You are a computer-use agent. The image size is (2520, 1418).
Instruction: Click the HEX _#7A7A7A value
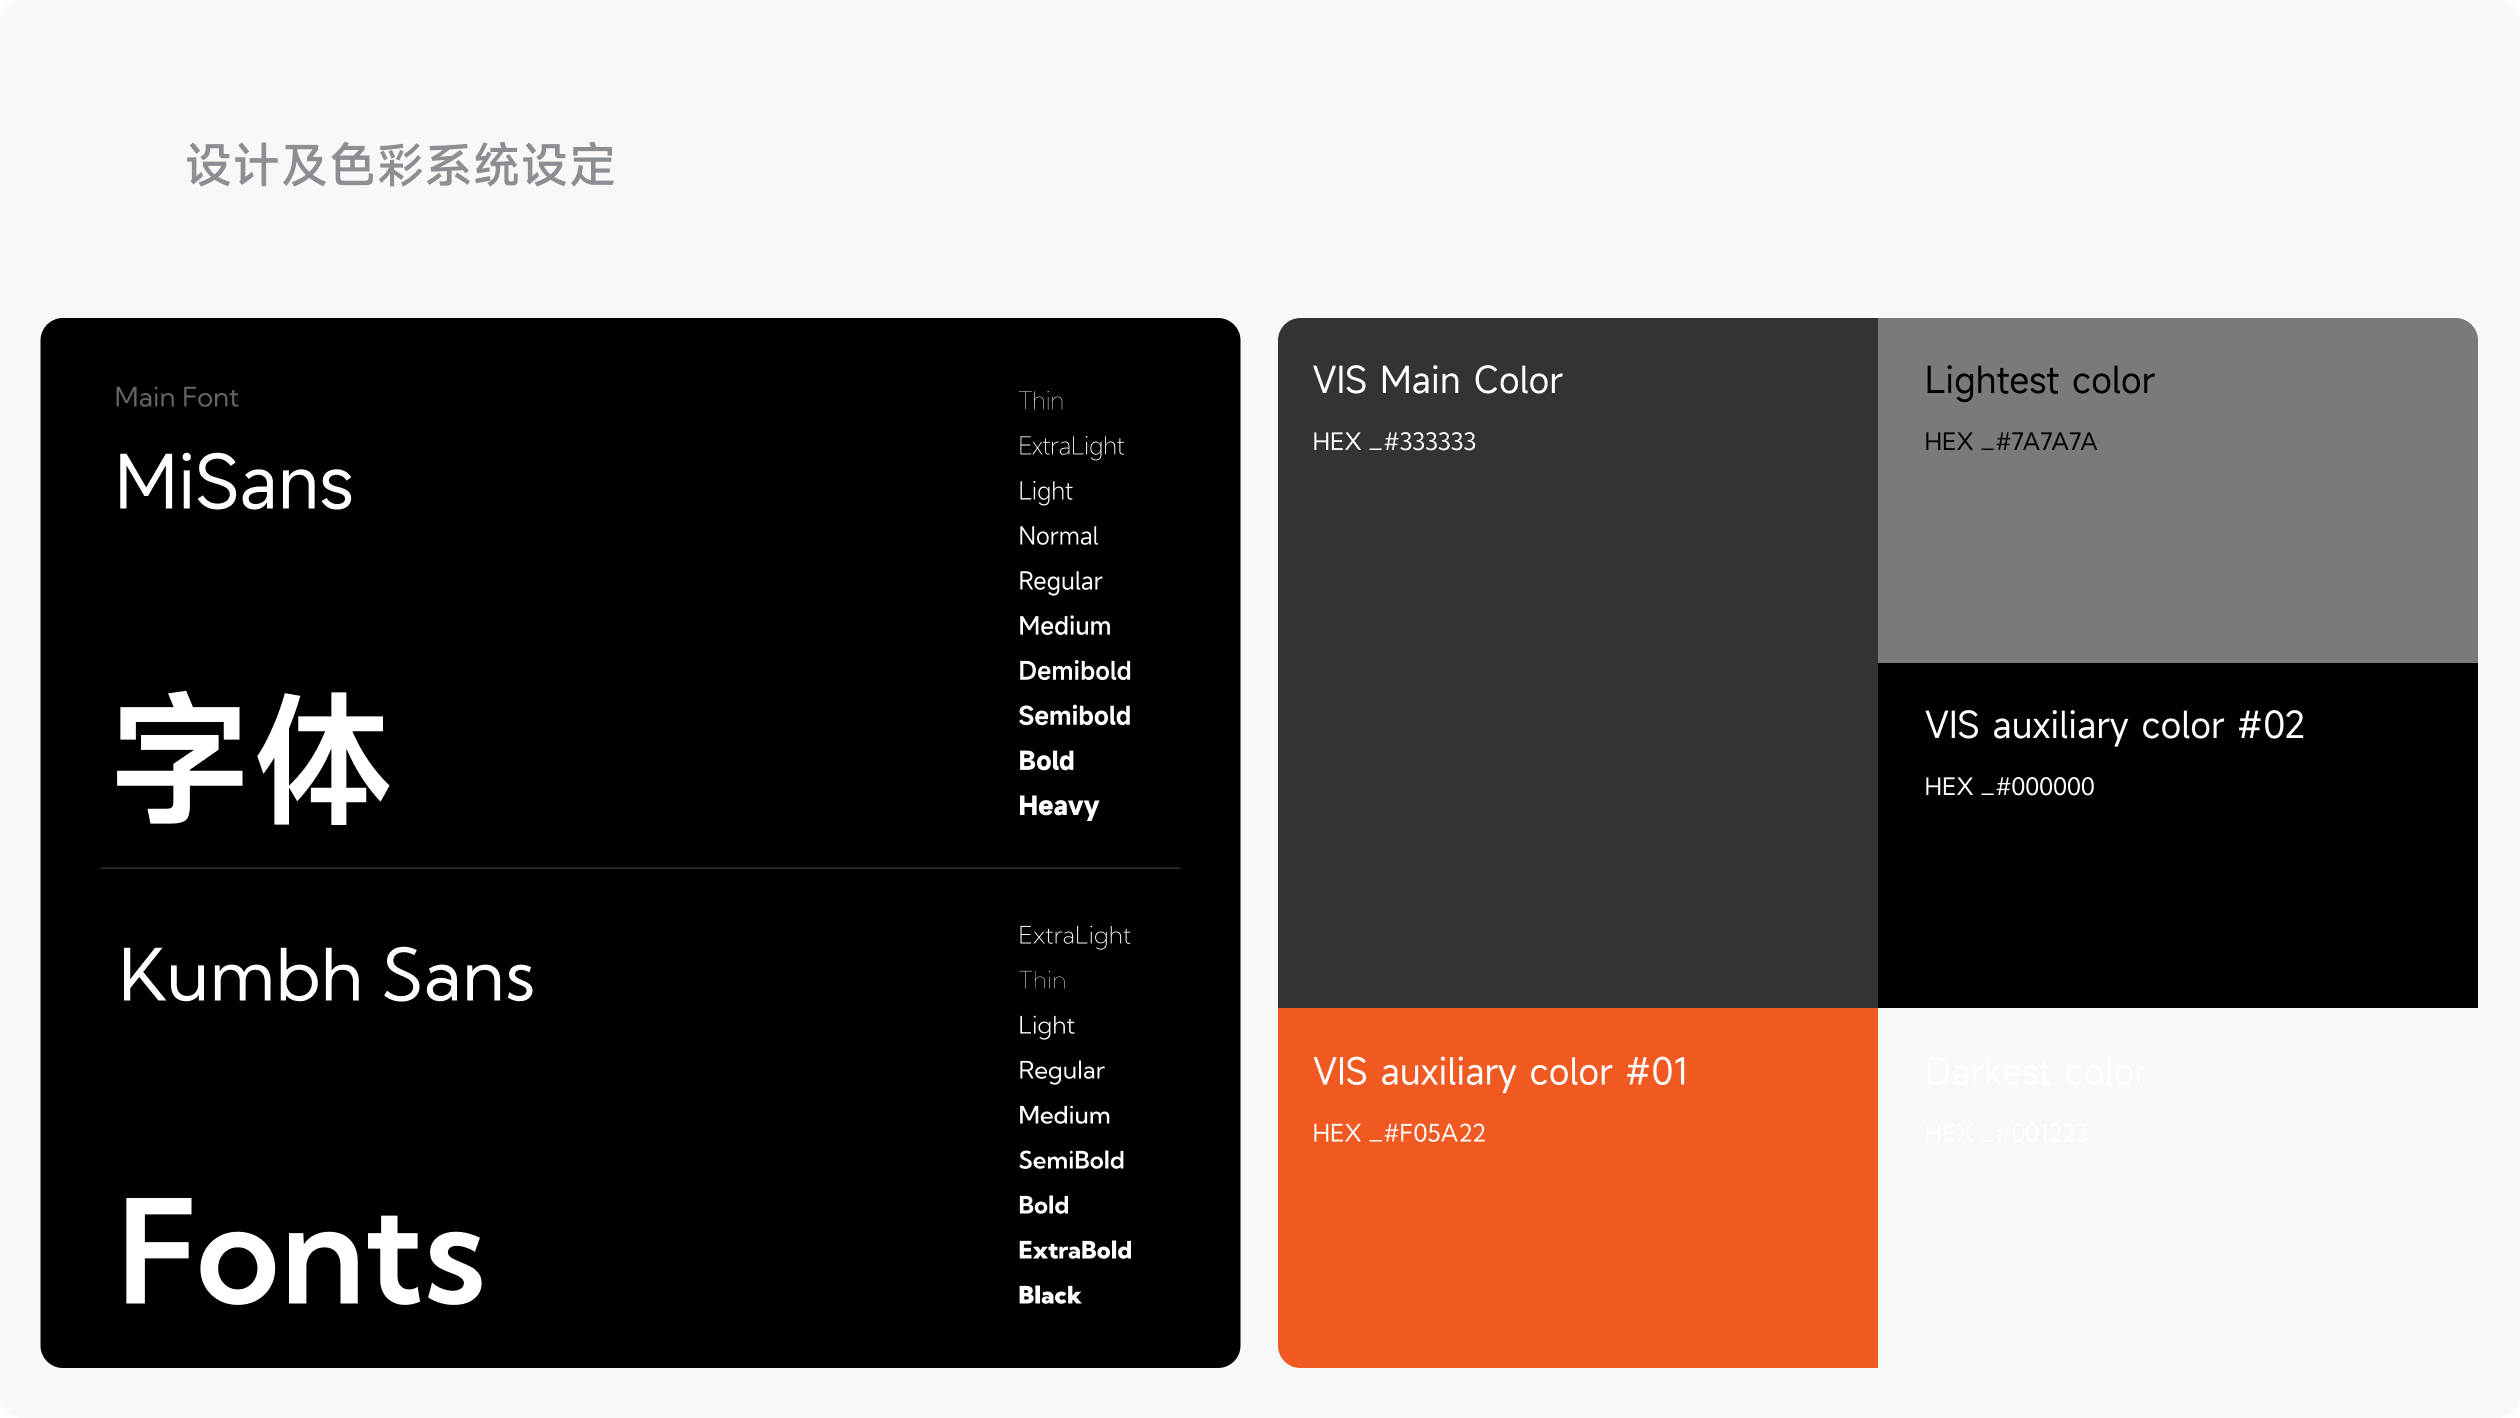pos(2010,441)
